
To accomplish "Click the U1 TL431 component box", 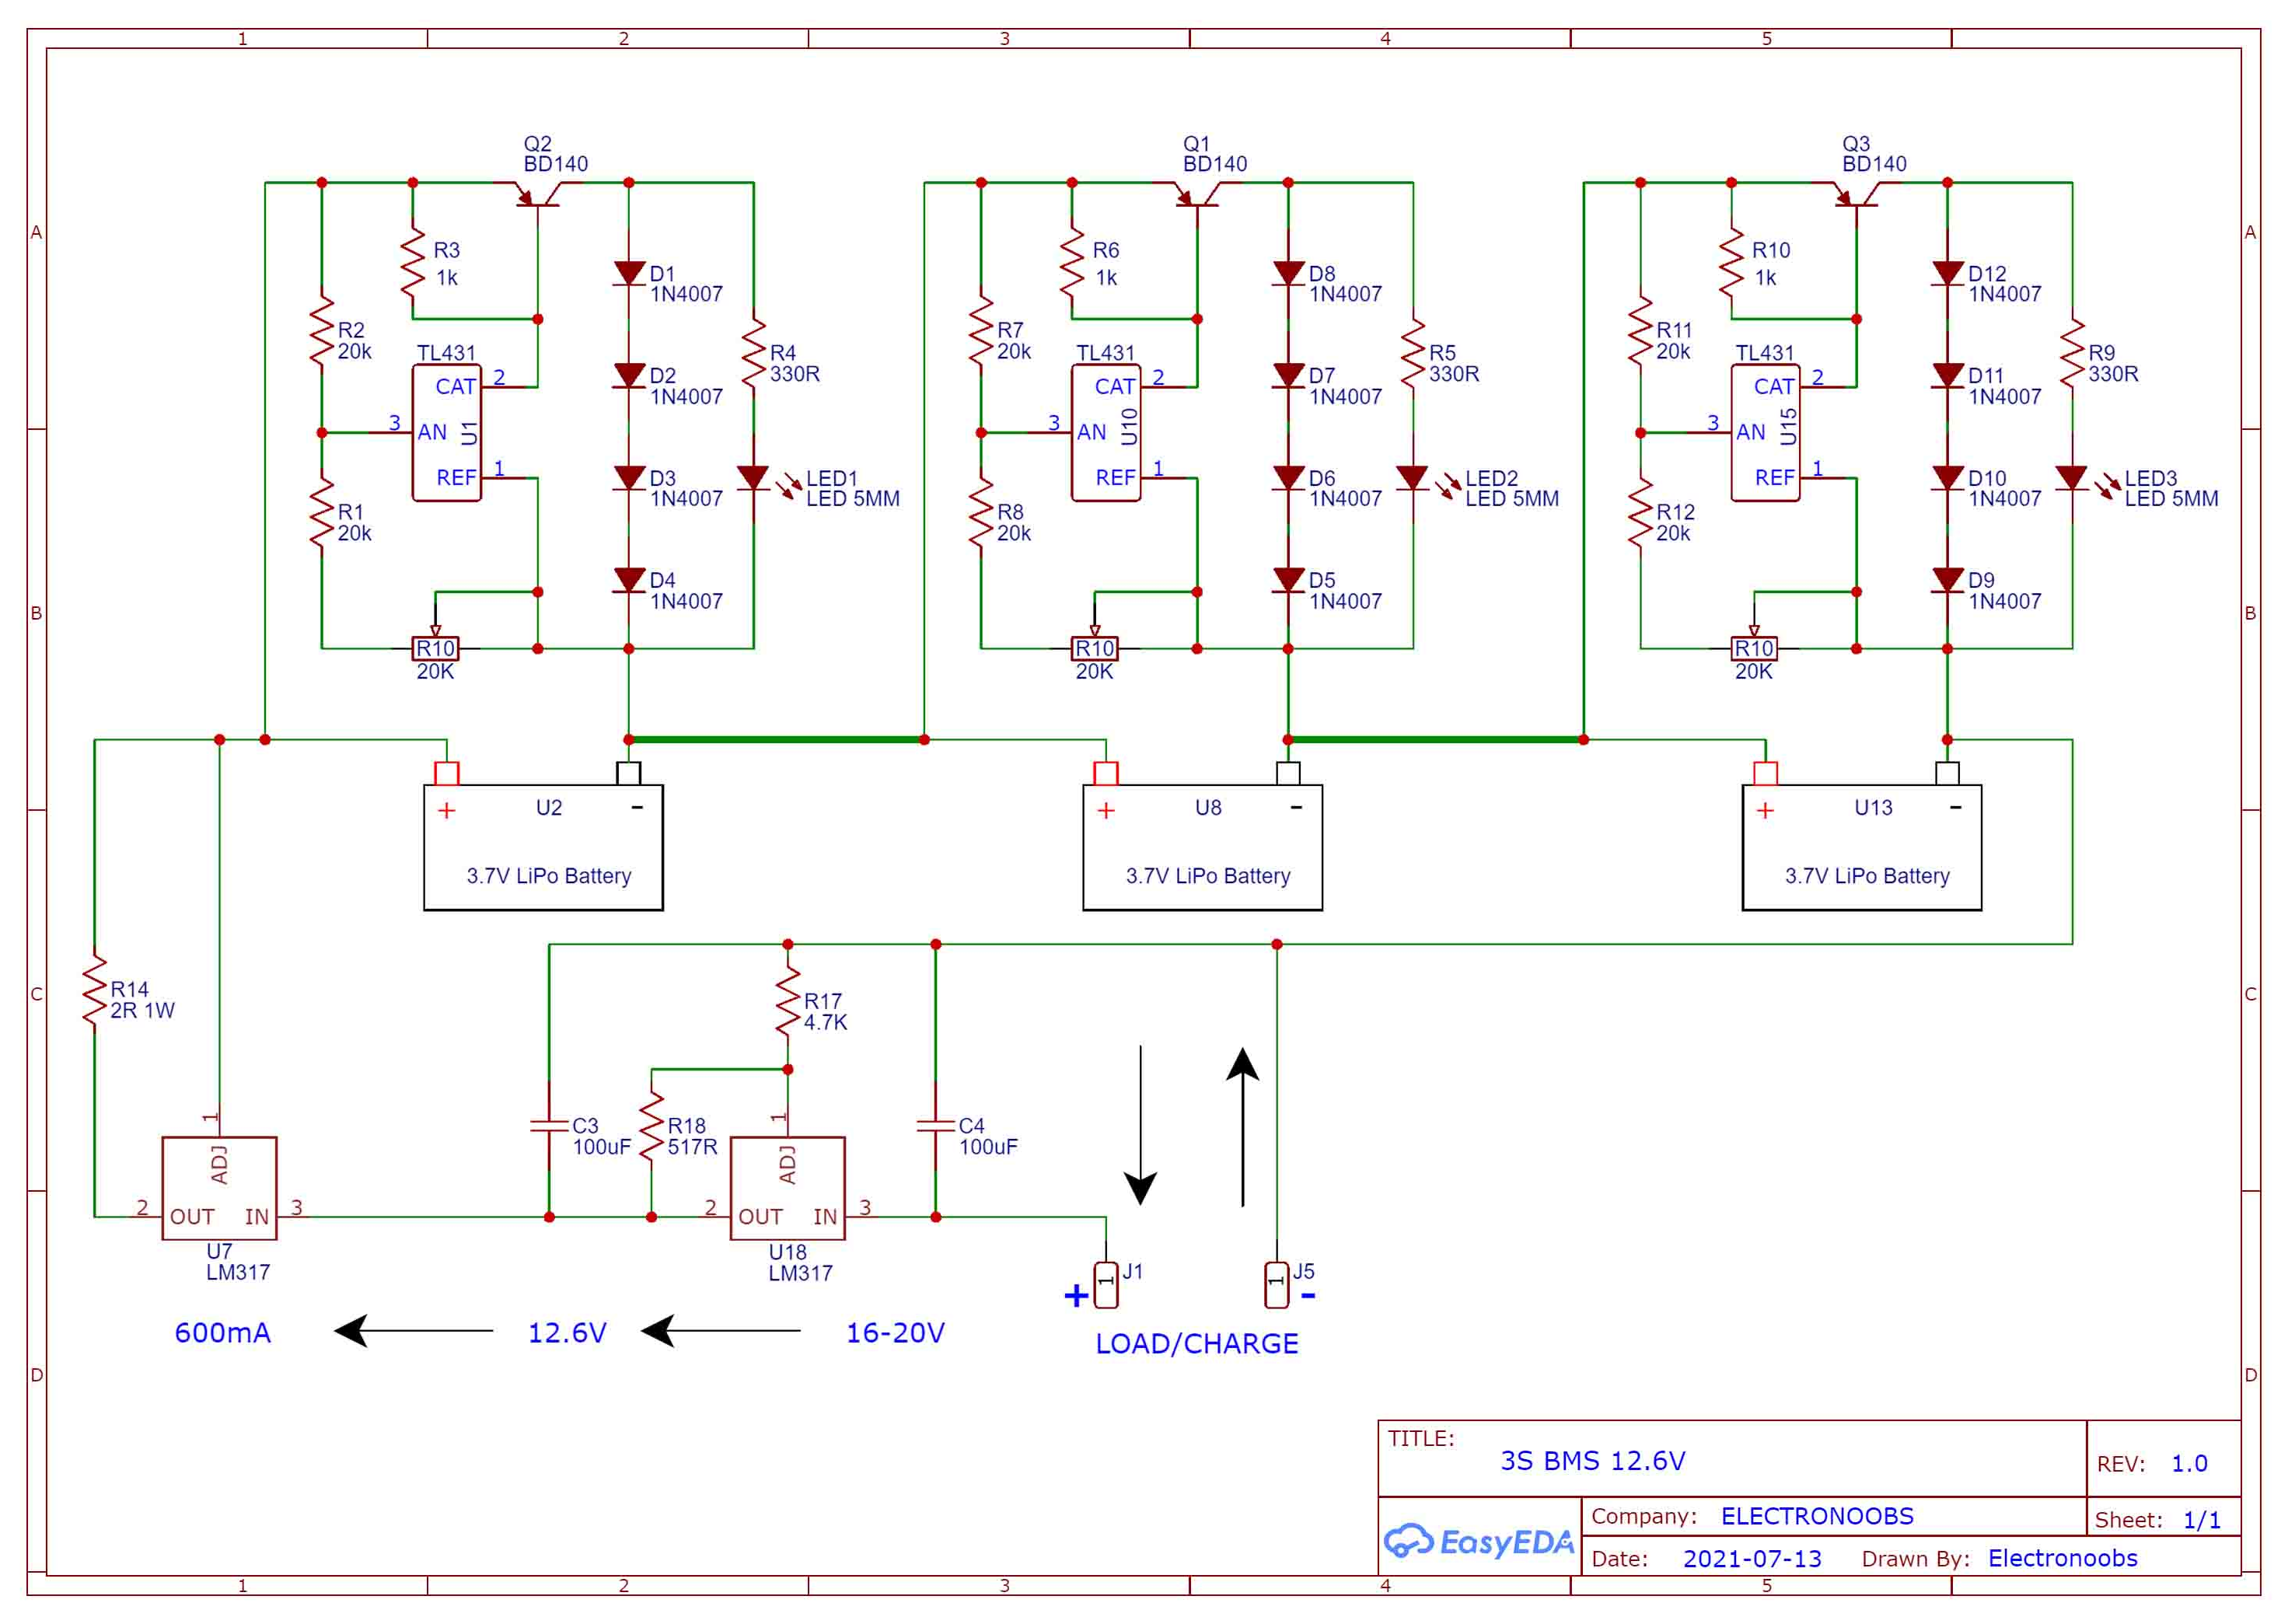I will [446, 433].
